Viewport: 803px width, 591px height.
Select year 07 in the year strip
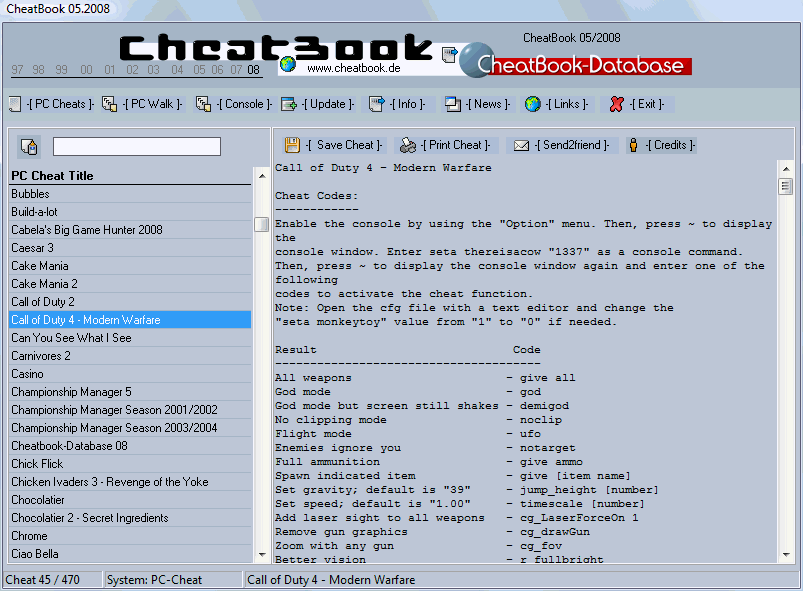(x=236, y=70)
